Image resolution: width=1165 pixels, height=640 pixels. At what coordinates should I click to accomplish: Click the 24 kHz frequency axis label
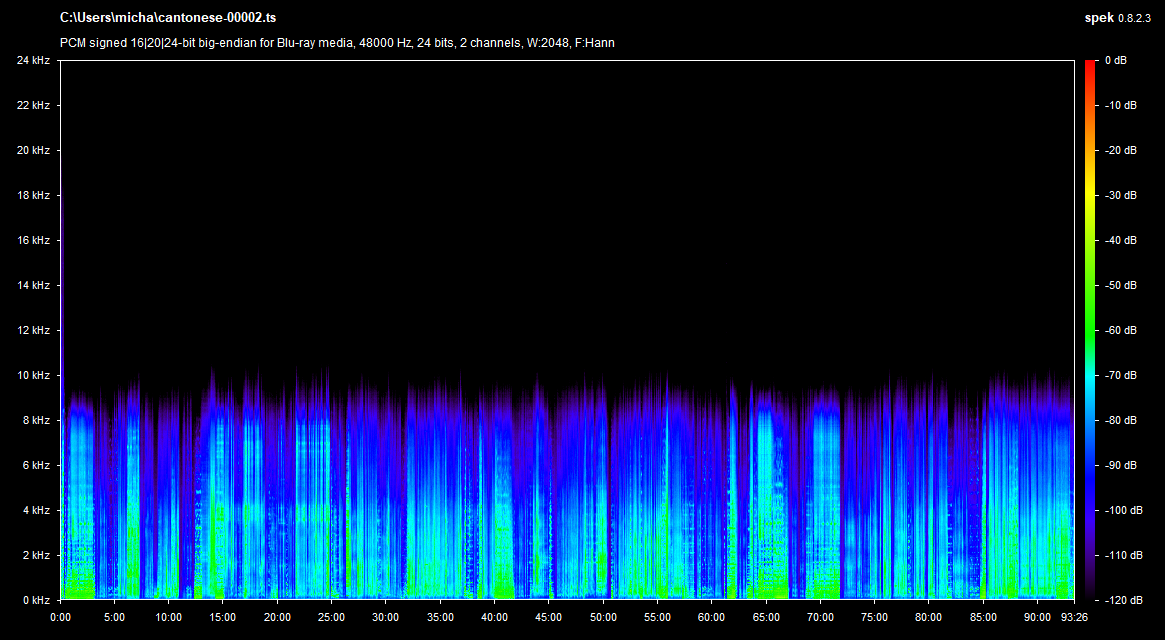click(x=33, y=61)
